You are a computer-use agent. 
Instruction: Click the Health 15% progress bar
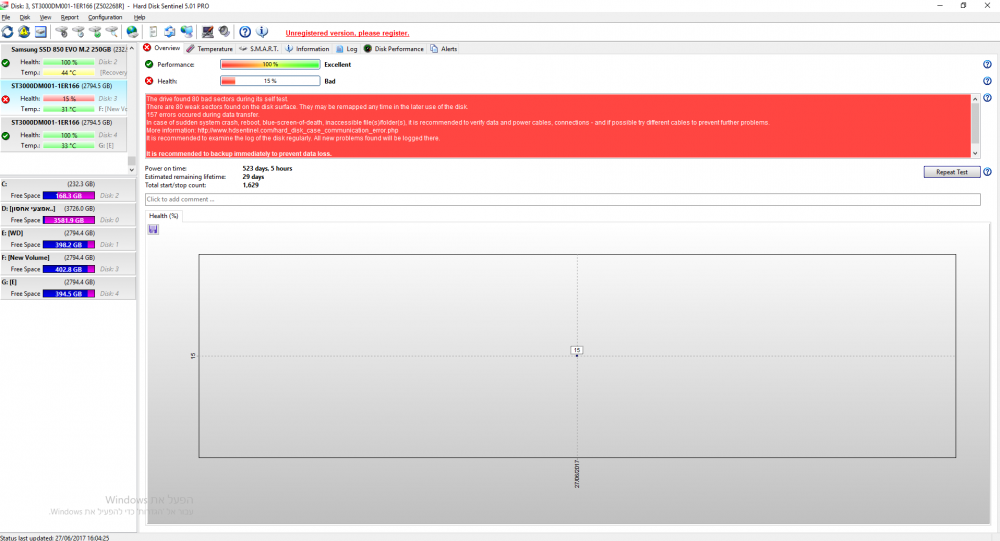[x=270, y=81]
